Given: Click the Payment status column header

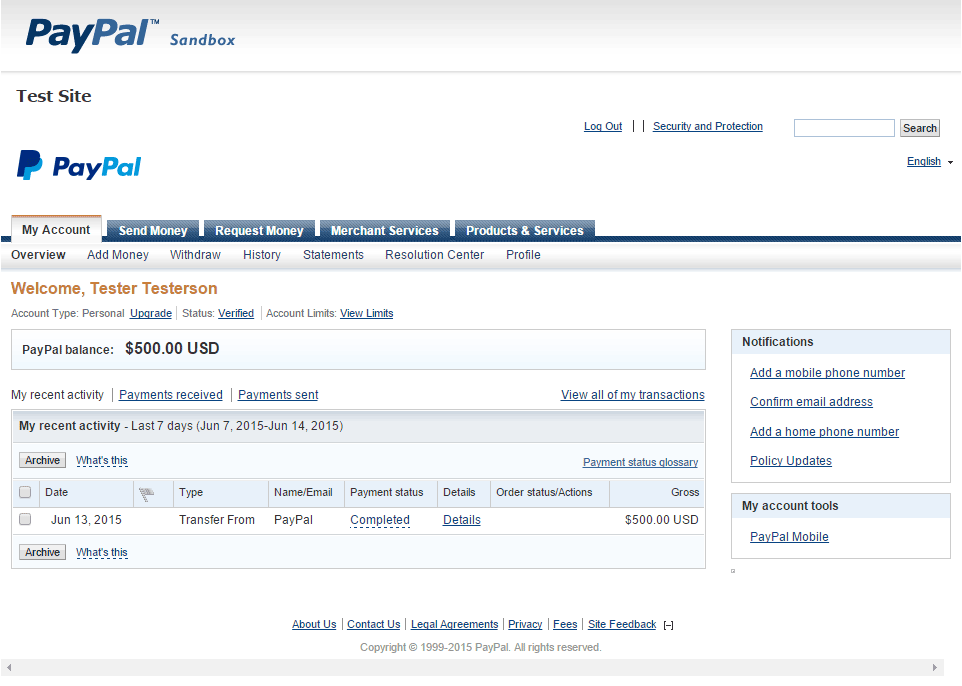Looking at the screenshot, I should (387, 493).
